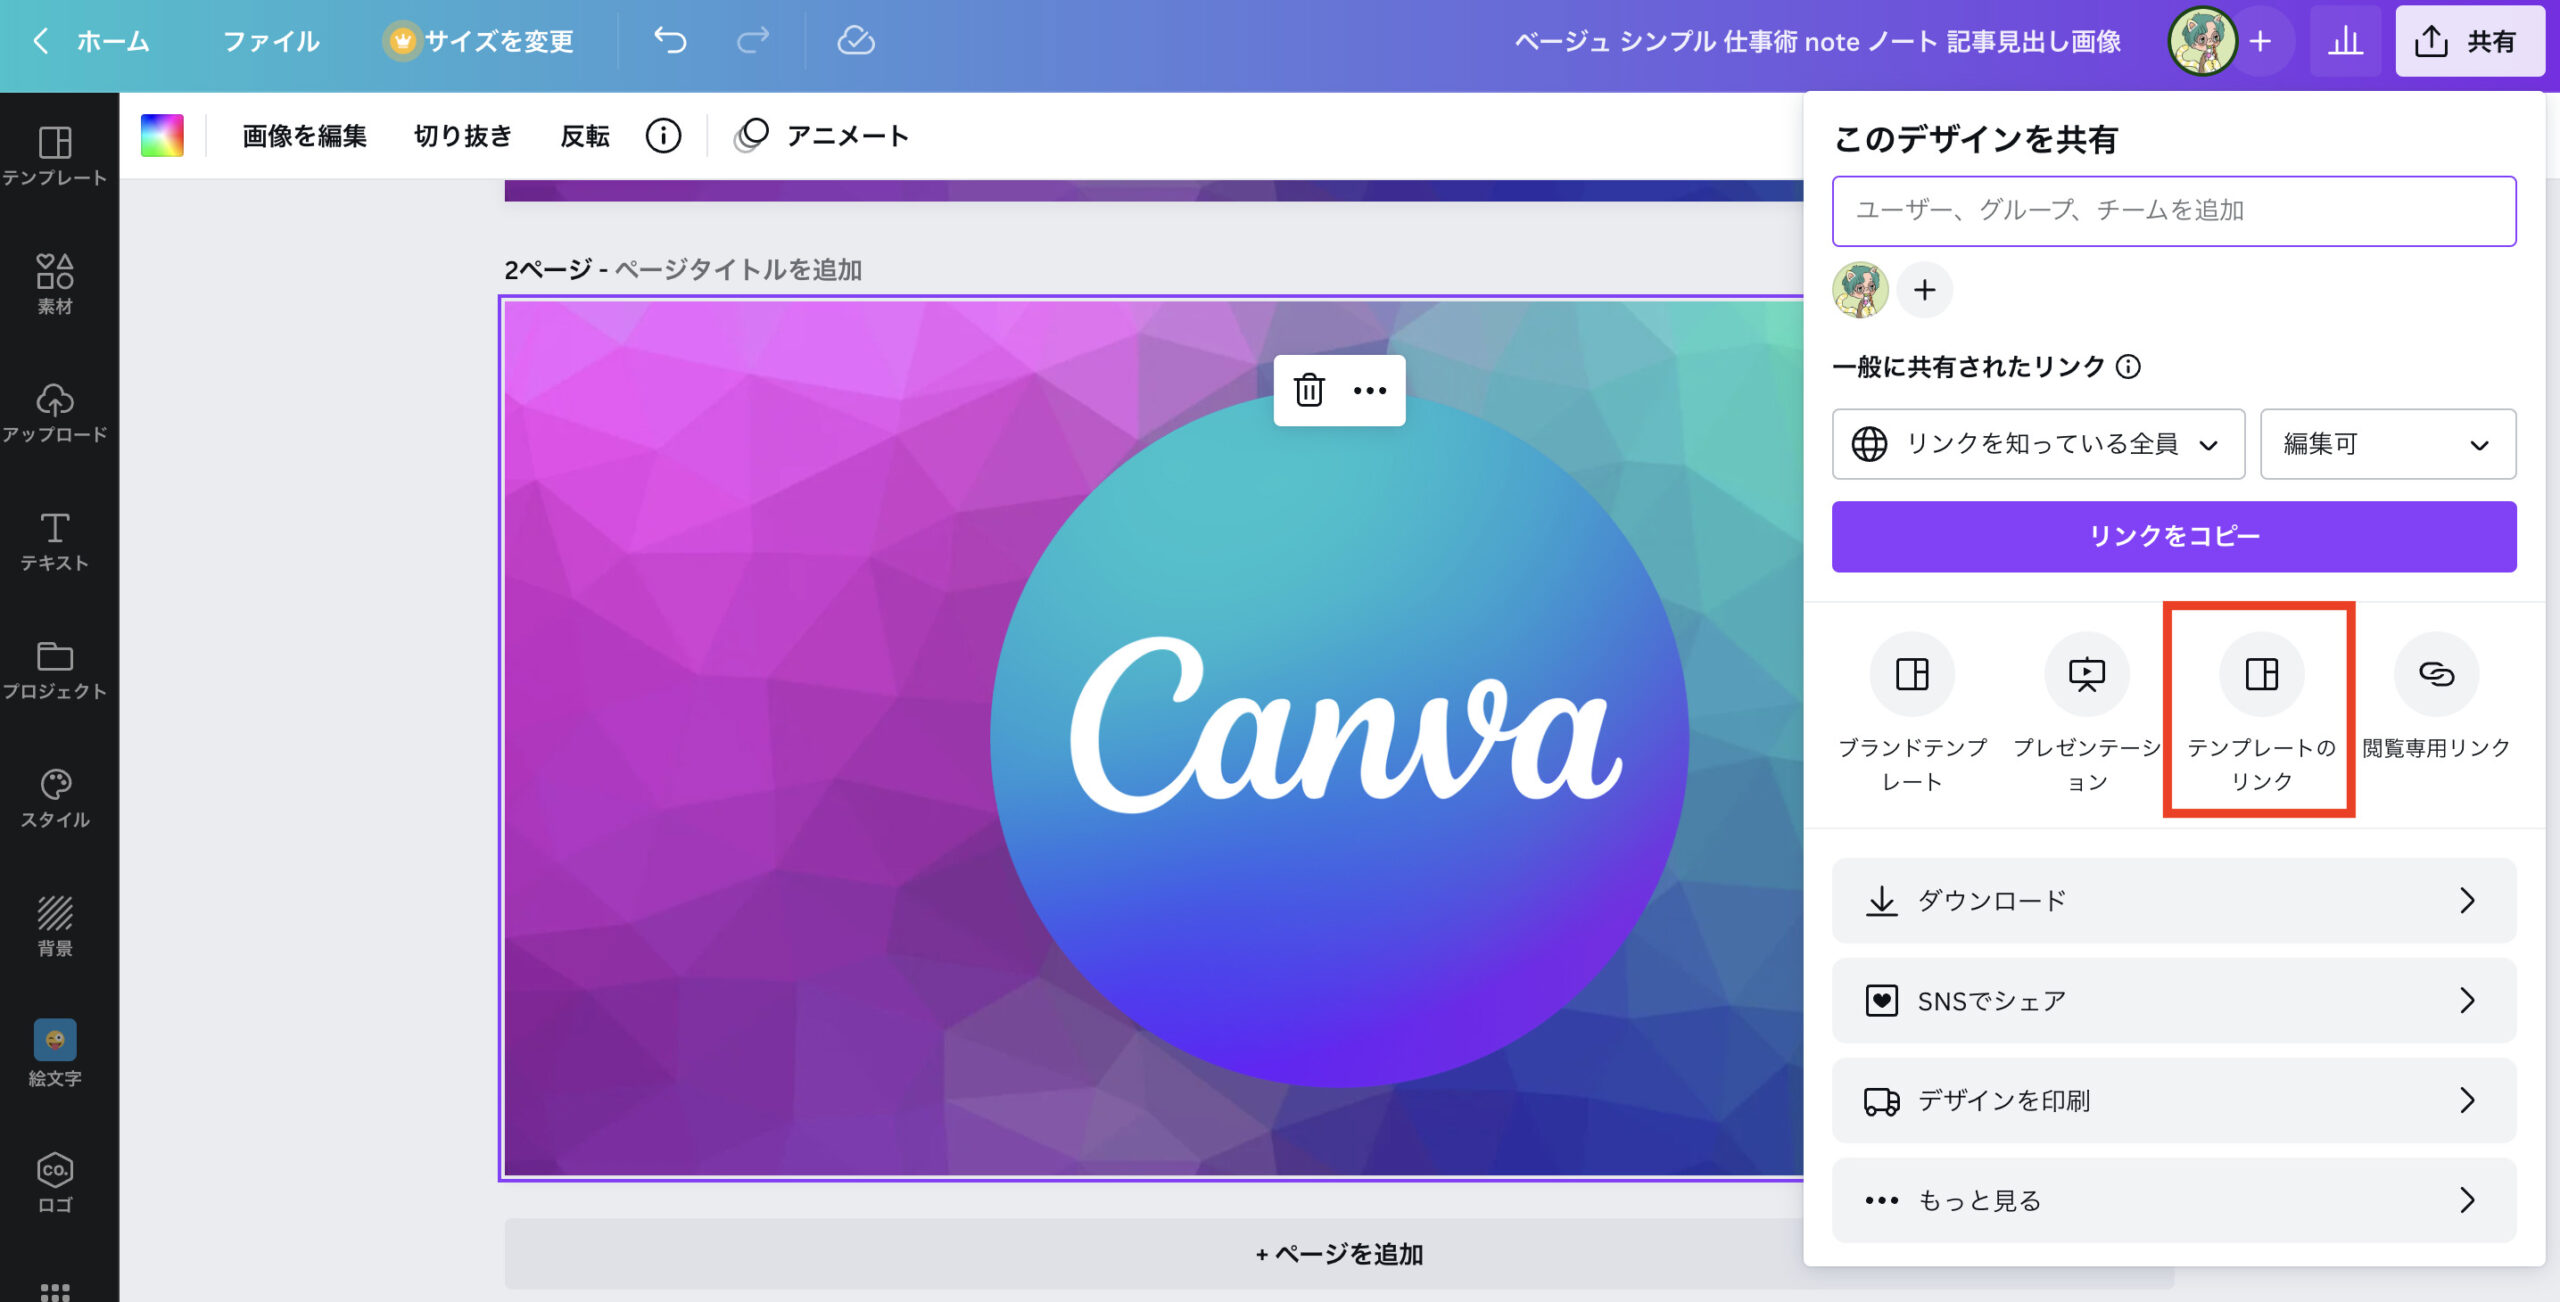The width and height of the screenshot is (2560, 1302).
Task: Open the analytics bar chart icon
Action: [x=2345, y=41]
